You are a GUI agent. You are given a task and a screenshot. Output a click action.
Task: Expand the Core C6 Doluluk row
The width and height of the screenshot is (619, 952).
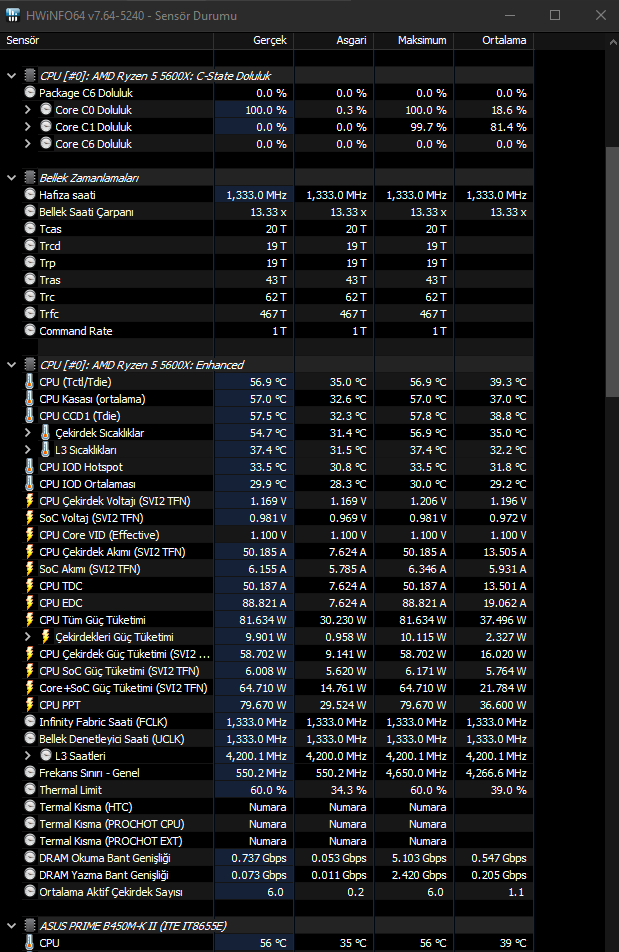click(x=27, y=143)
